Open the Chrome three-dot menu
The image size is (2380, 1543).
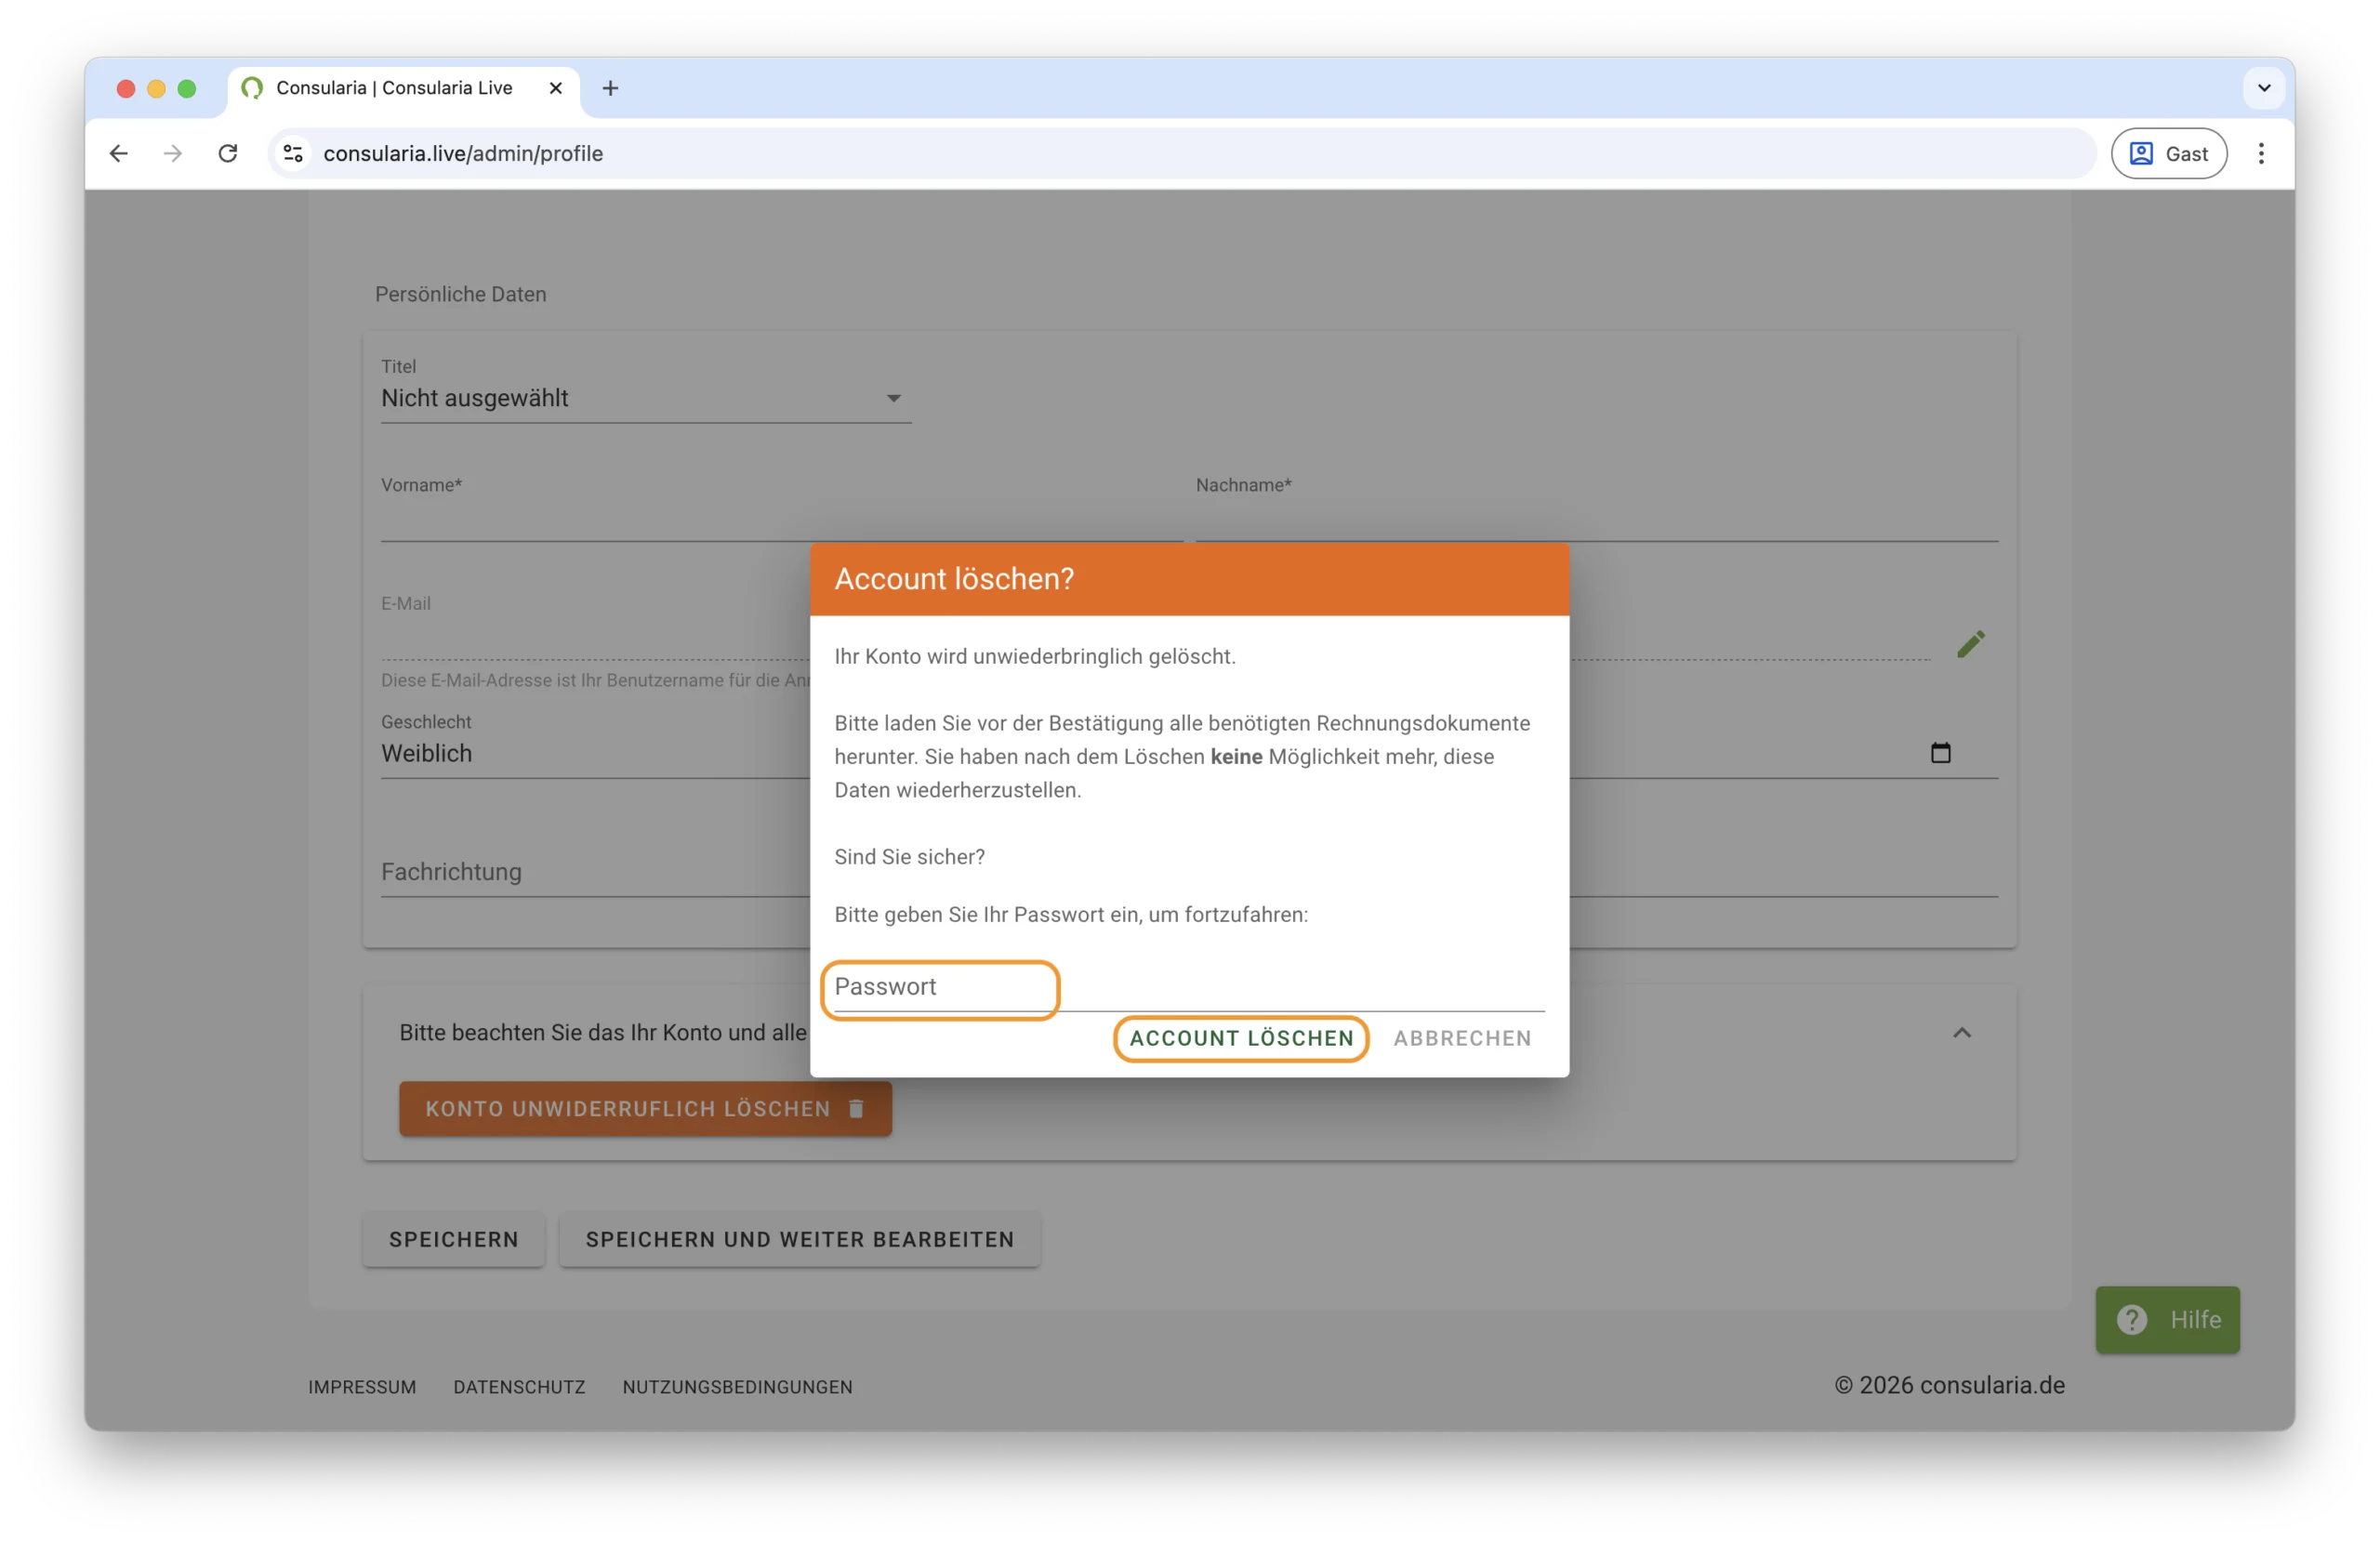2260,153
